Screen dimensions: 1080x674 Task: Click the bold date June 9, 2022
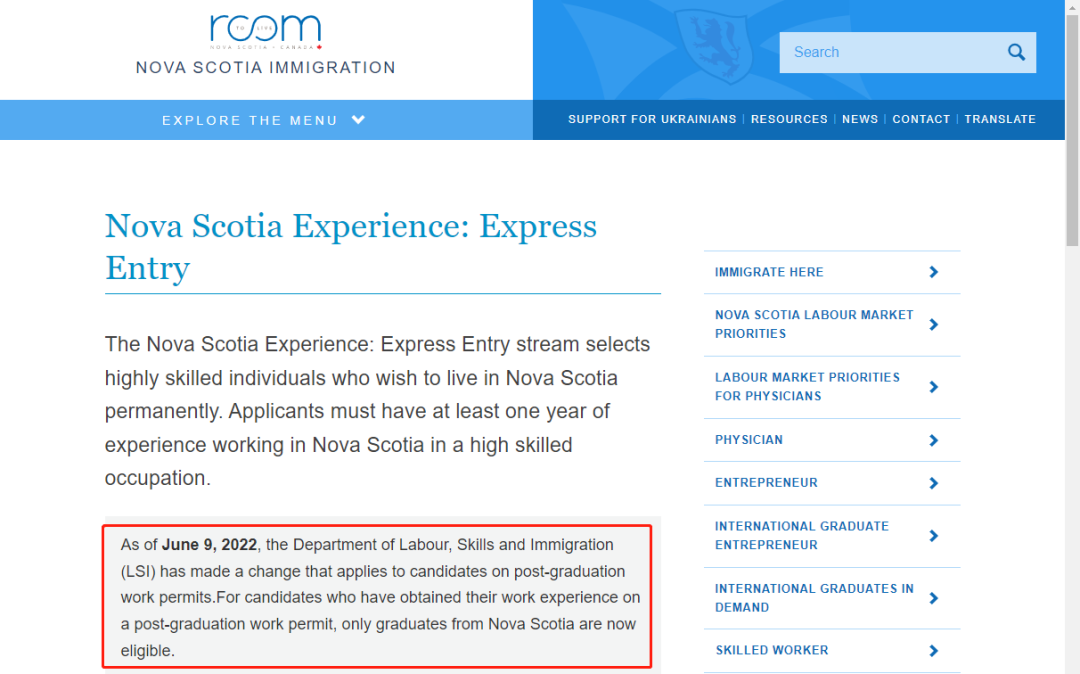tap(209, 545)
